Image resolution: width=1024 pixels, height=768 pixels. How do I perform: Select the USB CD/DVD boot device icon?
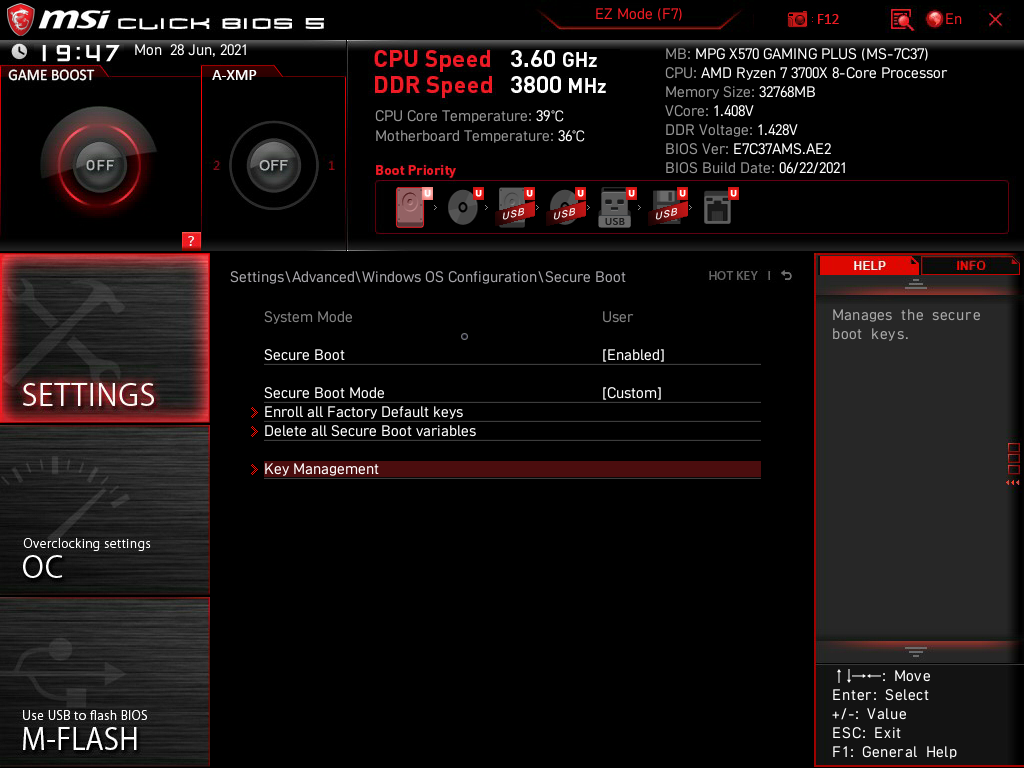pyautogui.click(x=567, y=207)
